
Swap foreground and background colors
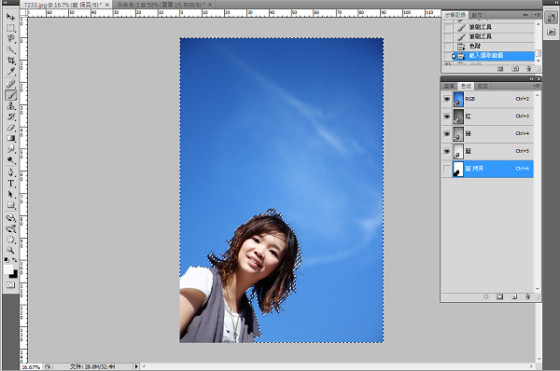click(x=15, y=260)
